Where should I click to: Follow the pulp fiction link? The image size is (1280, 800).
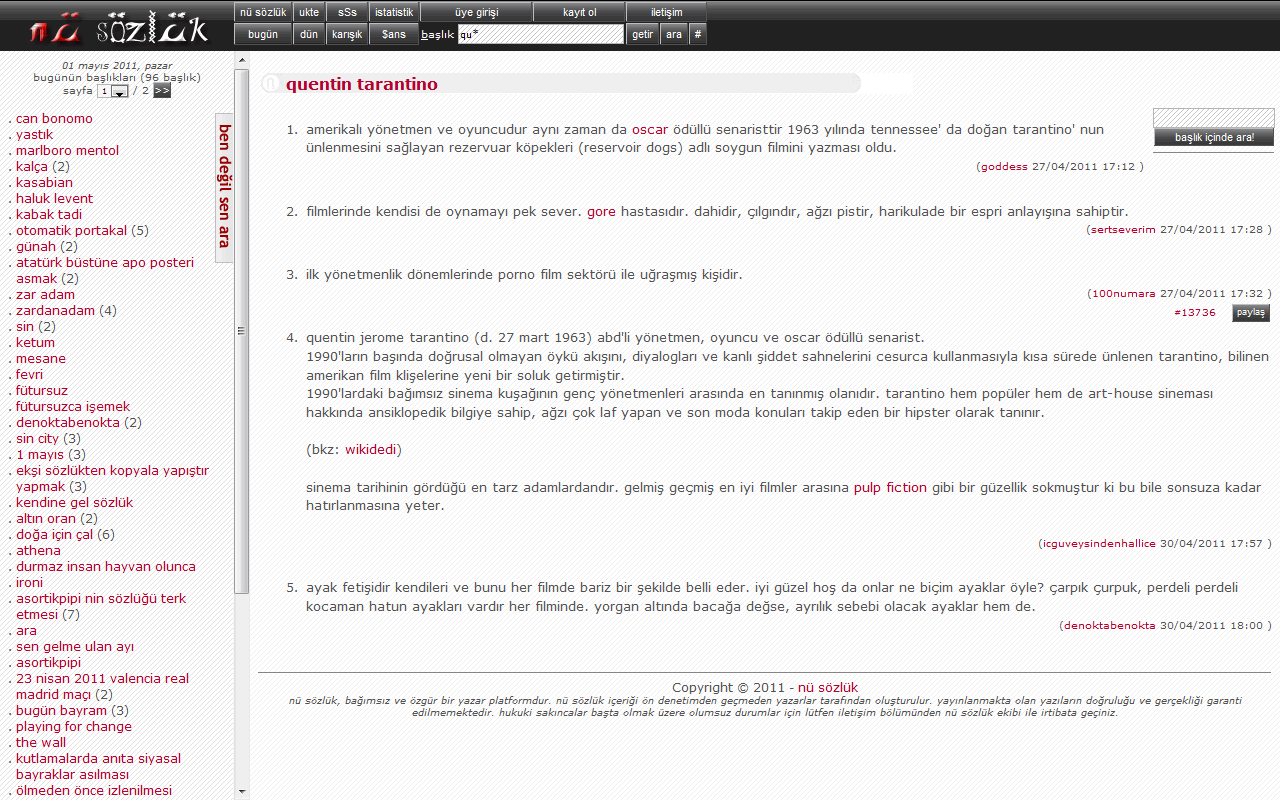pyautogui.click(x=890, y=488)
